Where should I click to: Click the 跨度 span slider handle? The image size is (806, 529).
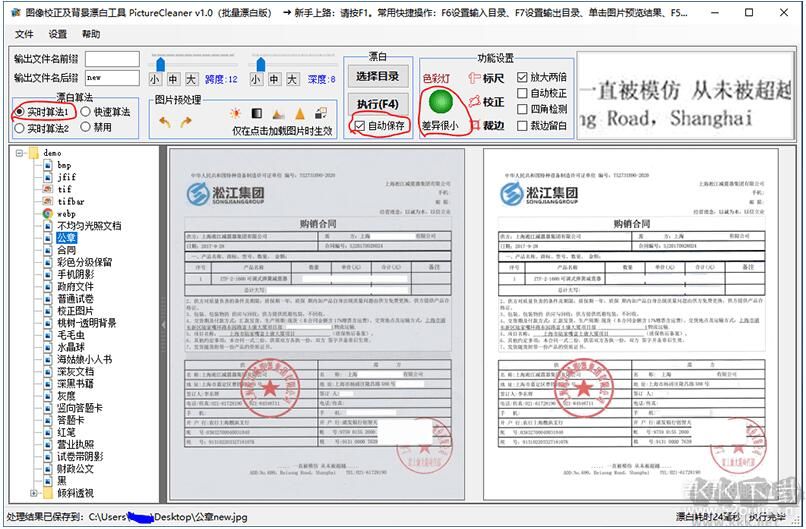(x=160, y=64)
